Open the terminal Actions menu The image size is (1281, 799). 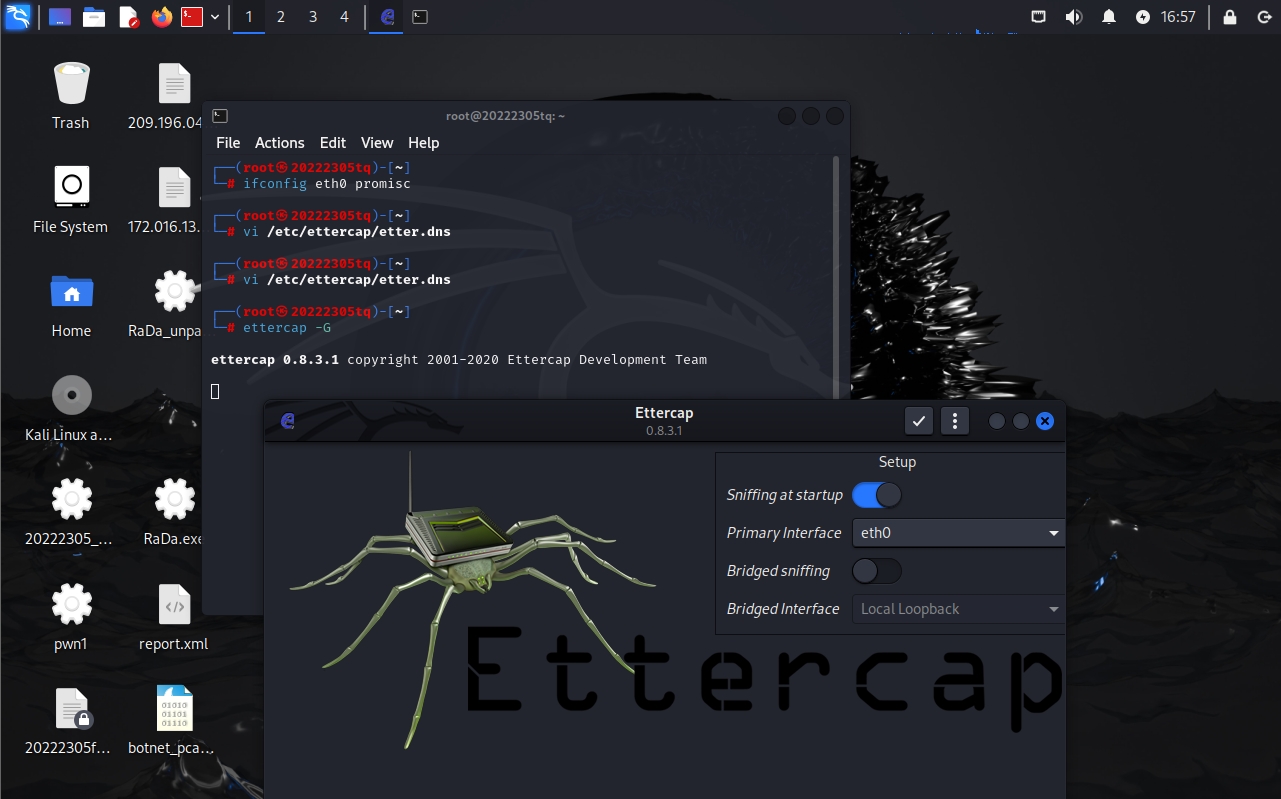[x=279, y=143]
